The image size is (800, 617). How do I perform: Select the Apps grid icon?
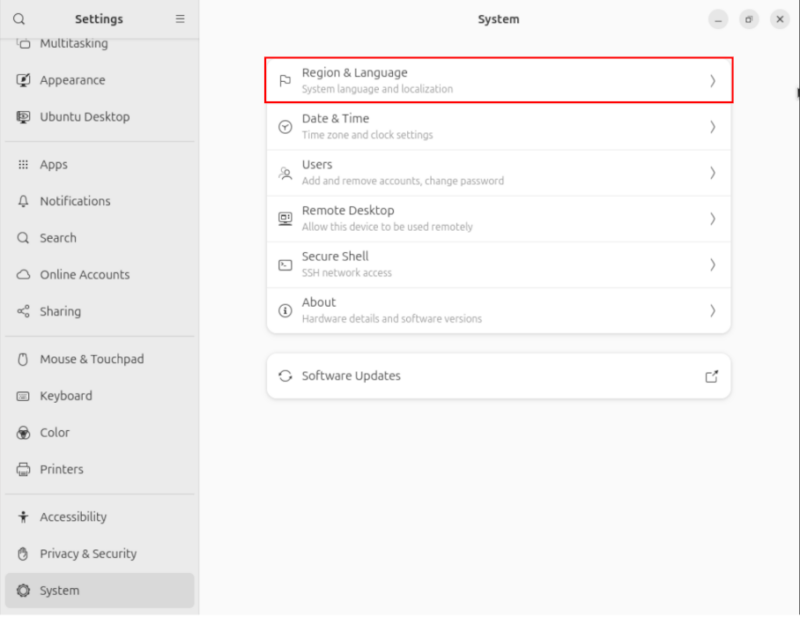click(x=25, y=164)
